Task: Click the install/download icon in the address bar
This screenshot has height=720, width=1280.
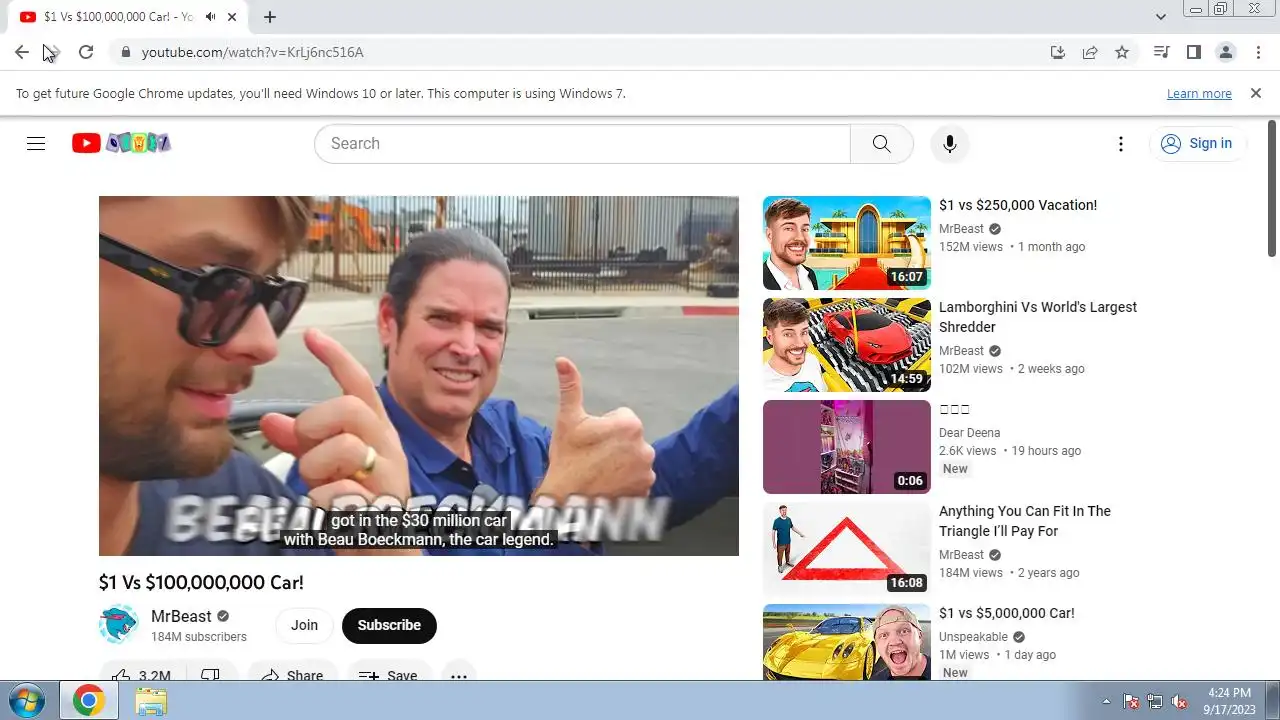Action: tap(1058, 52)
